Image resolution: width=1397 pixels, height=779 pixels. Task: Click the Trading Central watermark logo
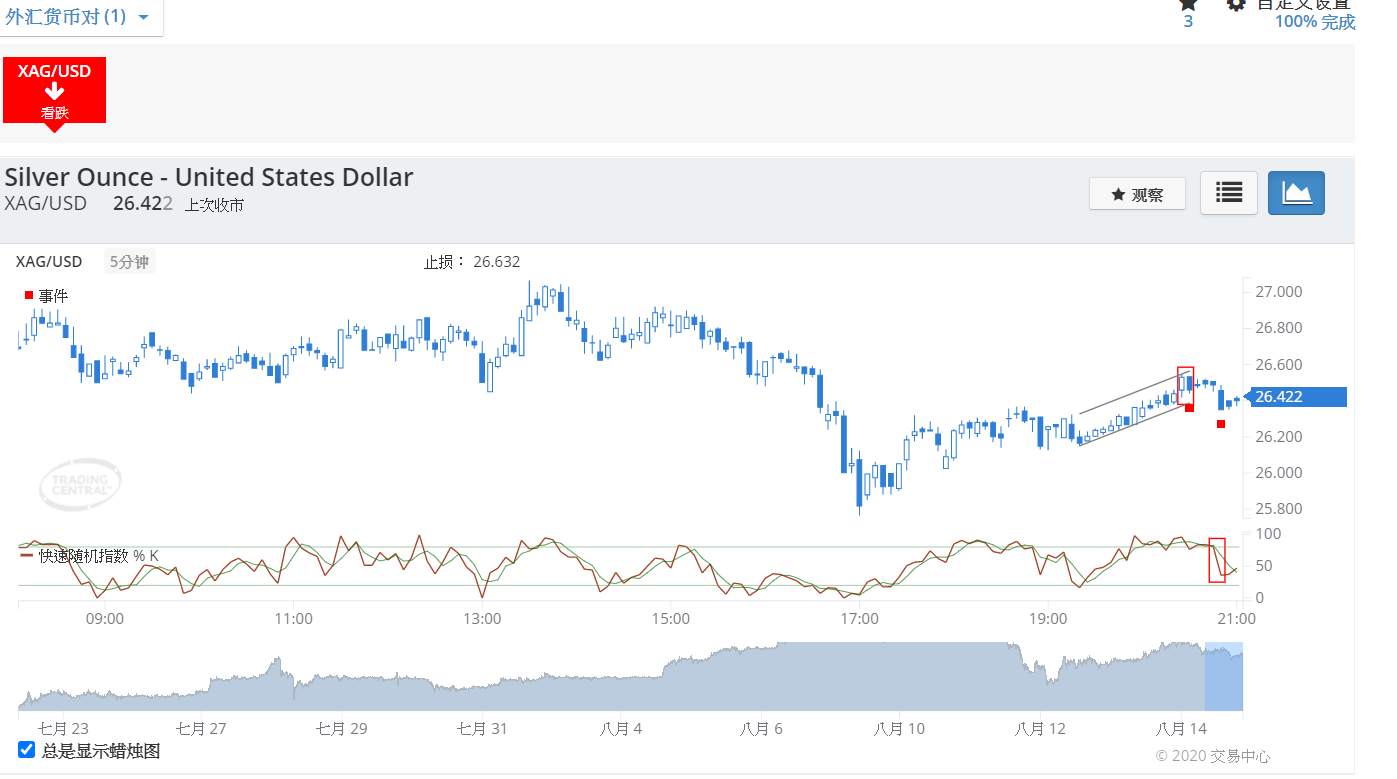click(x=80, y=485)
